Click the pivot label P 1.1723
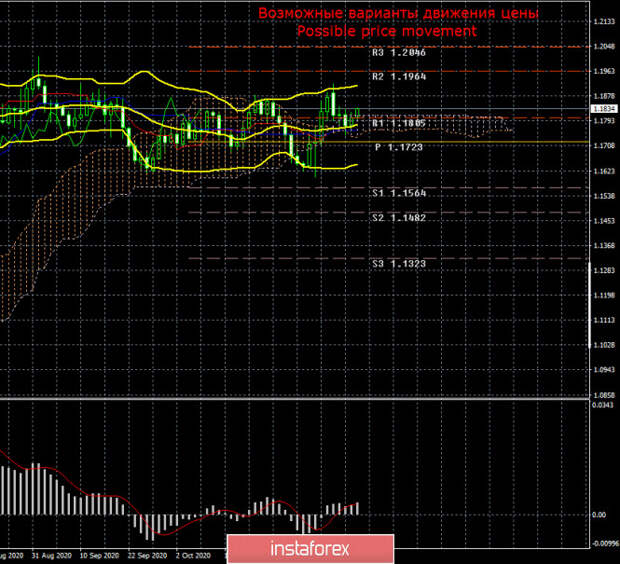Image resolution: width=620 pixels, height=564 pixels. click(399, 148)
